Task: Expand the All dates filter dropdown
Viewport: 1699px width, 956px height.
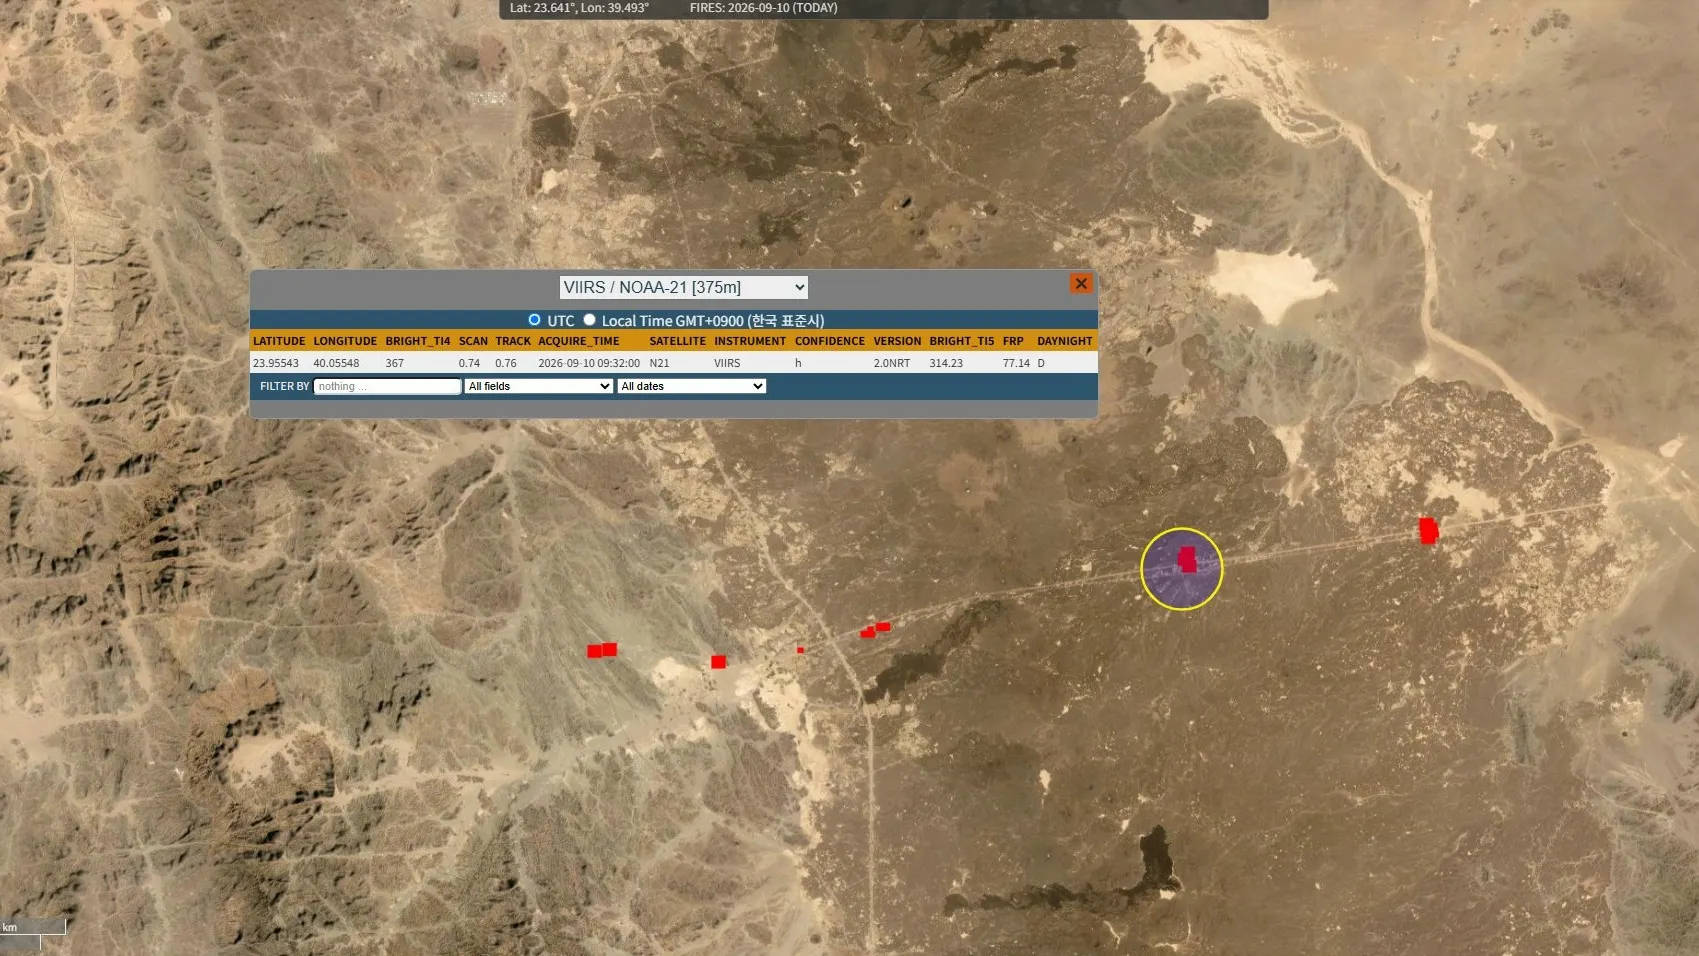Action: click(692, 386)
